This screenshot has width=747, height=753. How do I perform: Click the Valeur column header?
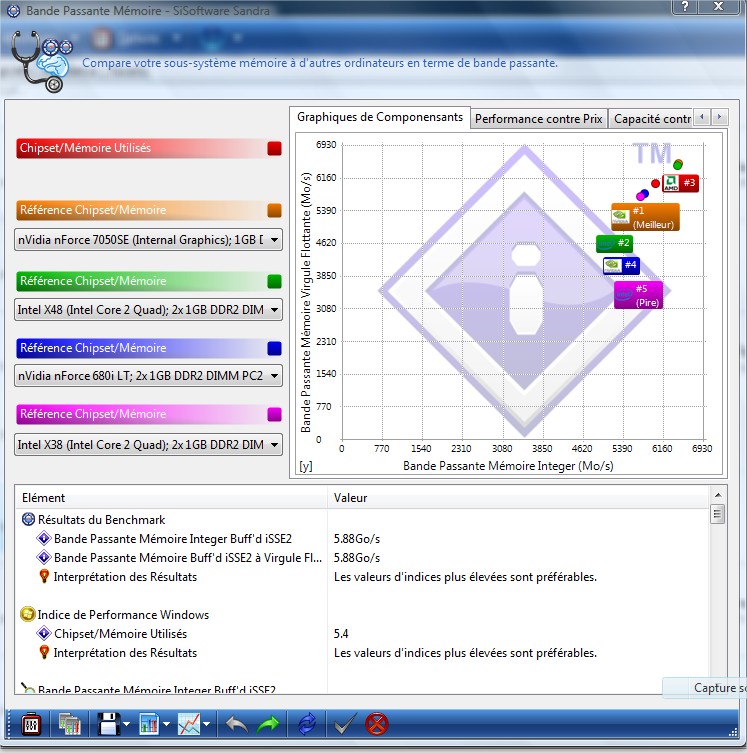[x=518, y=498]
